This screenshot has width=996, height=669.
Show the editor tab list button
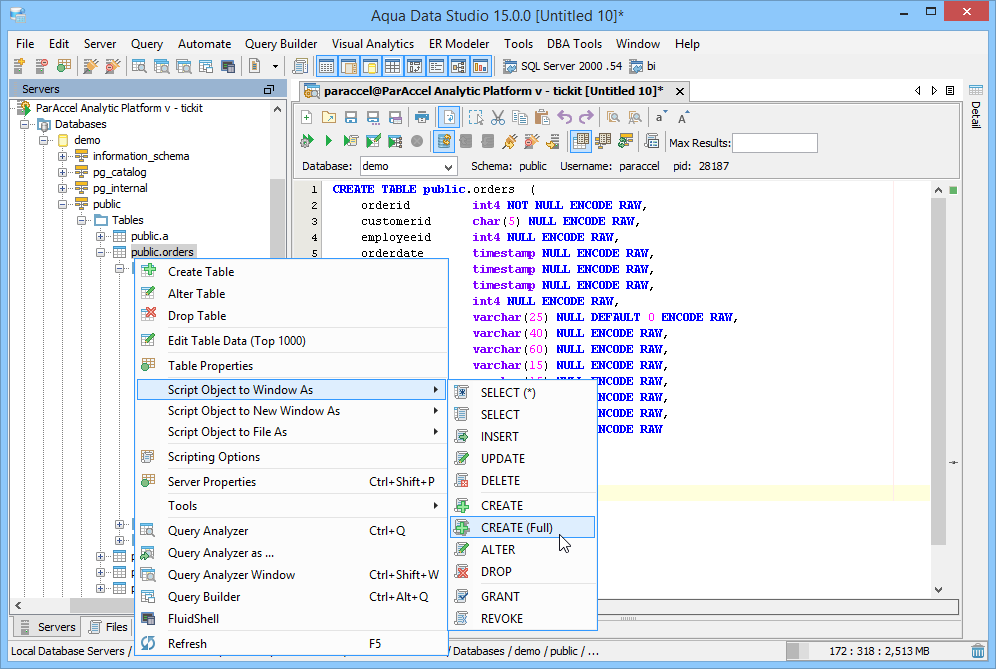coord(950,90)
